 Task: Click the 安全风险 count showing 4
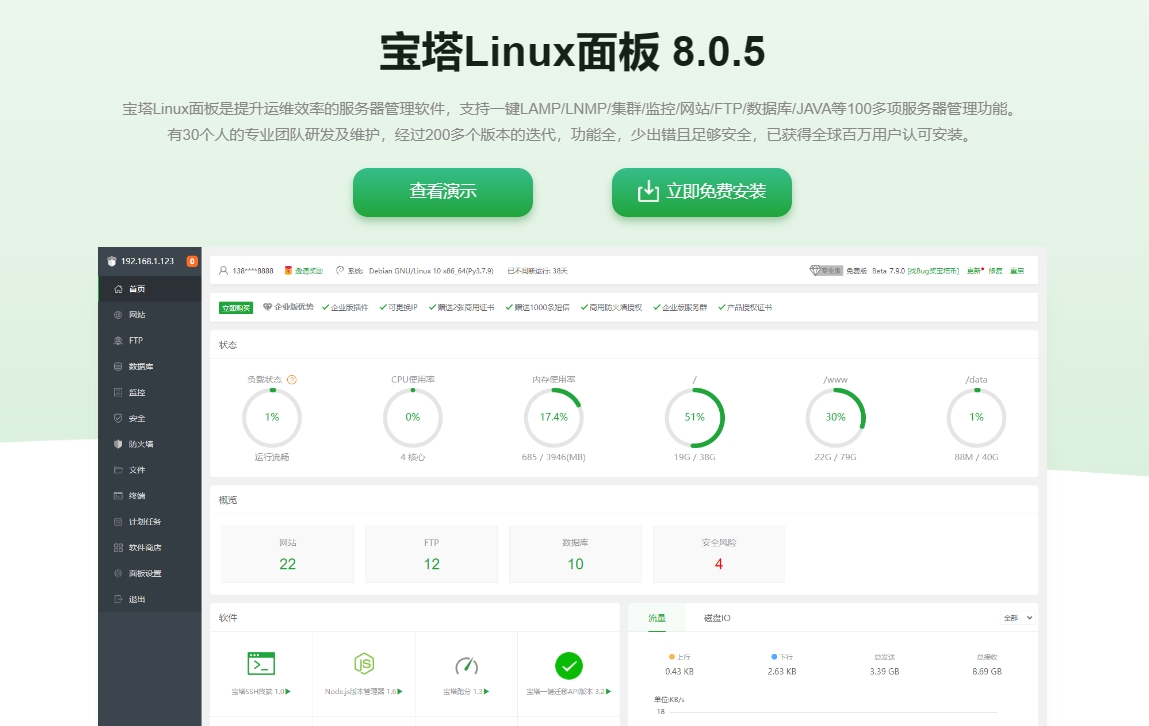[x=718, y=564]
